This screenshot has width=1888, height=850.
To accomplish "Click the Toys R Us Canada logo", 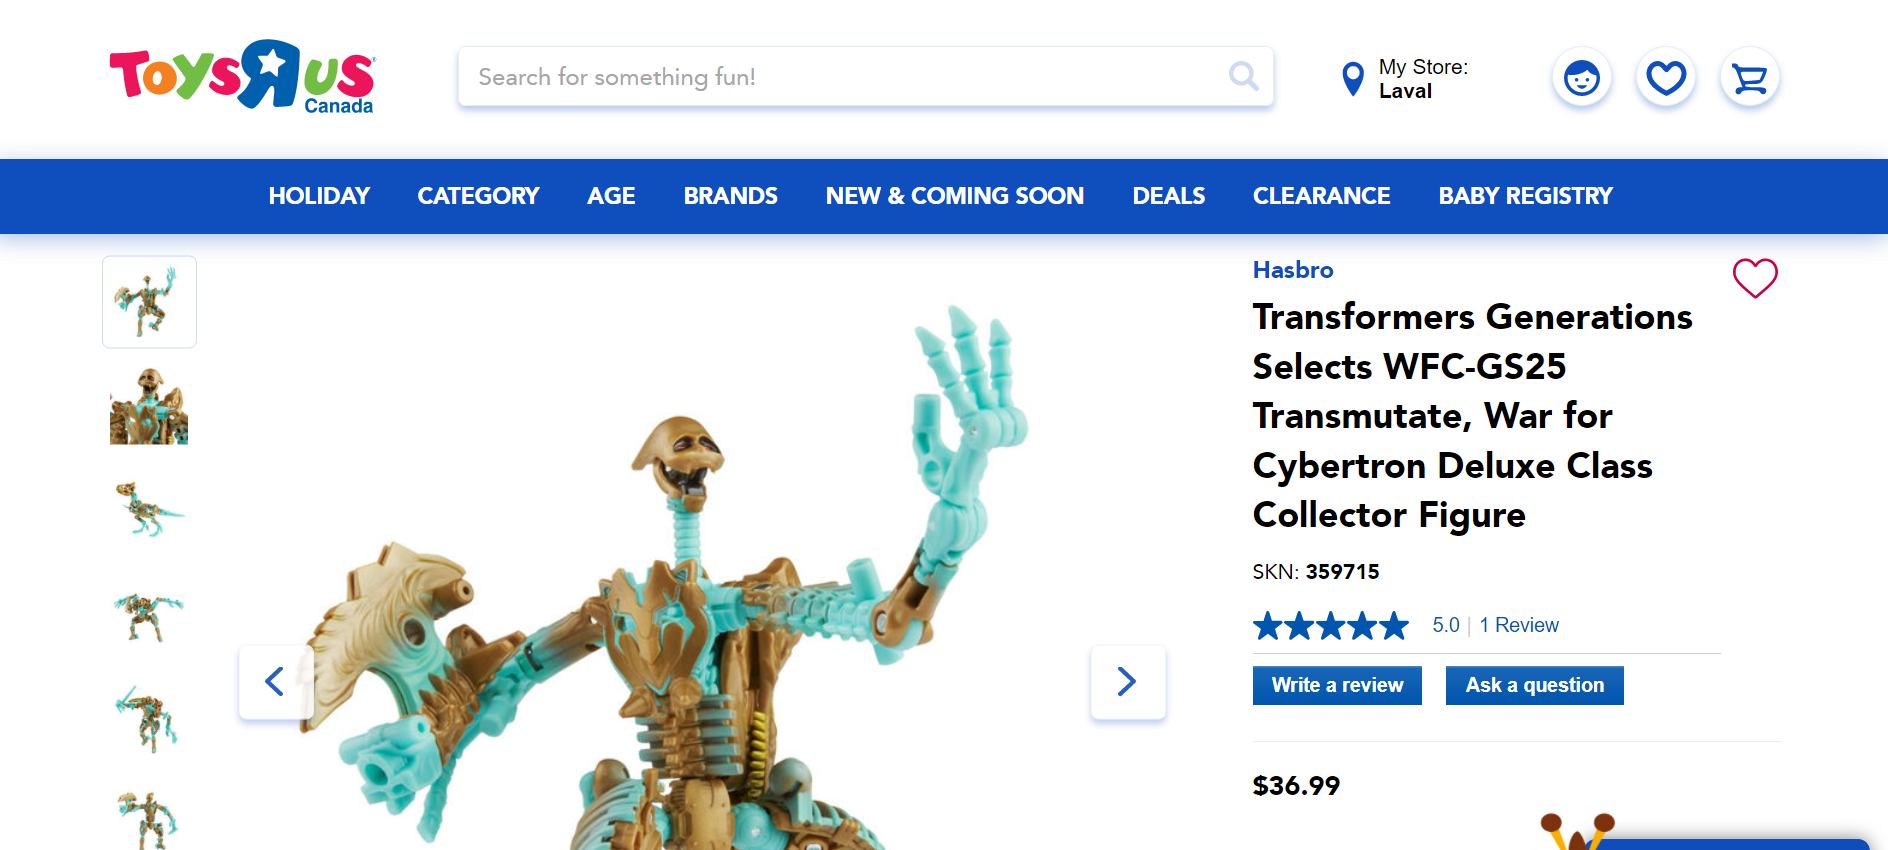I will [x=242, y=76].
